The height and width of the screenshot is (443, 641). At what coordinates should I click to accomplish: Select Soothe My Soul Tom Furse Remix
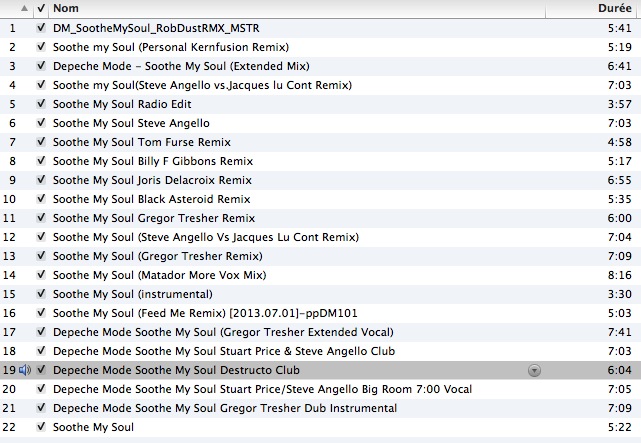142,142
